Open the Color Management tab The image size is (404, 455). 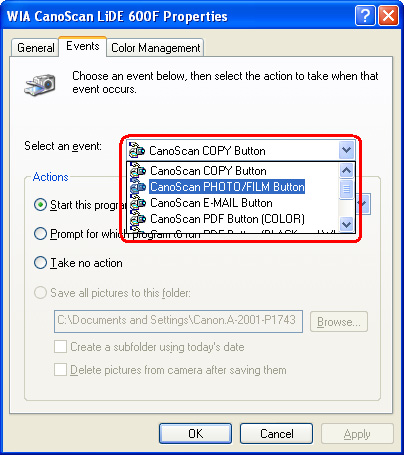point(155,48)
